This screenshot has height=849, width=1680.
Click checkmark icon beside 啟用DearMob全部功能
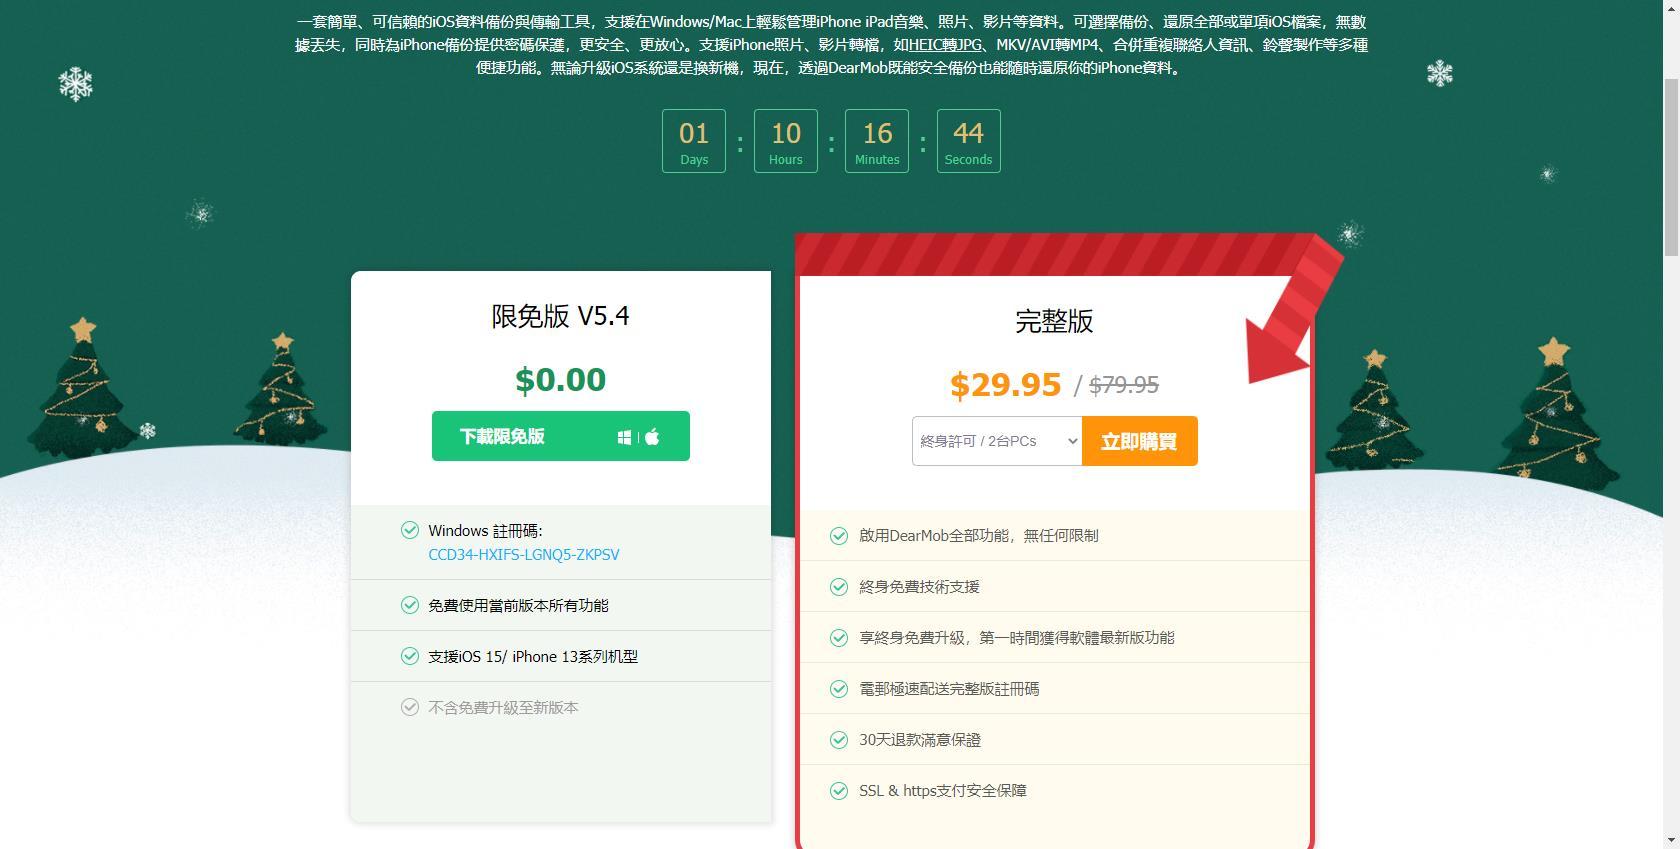[839, 536]
